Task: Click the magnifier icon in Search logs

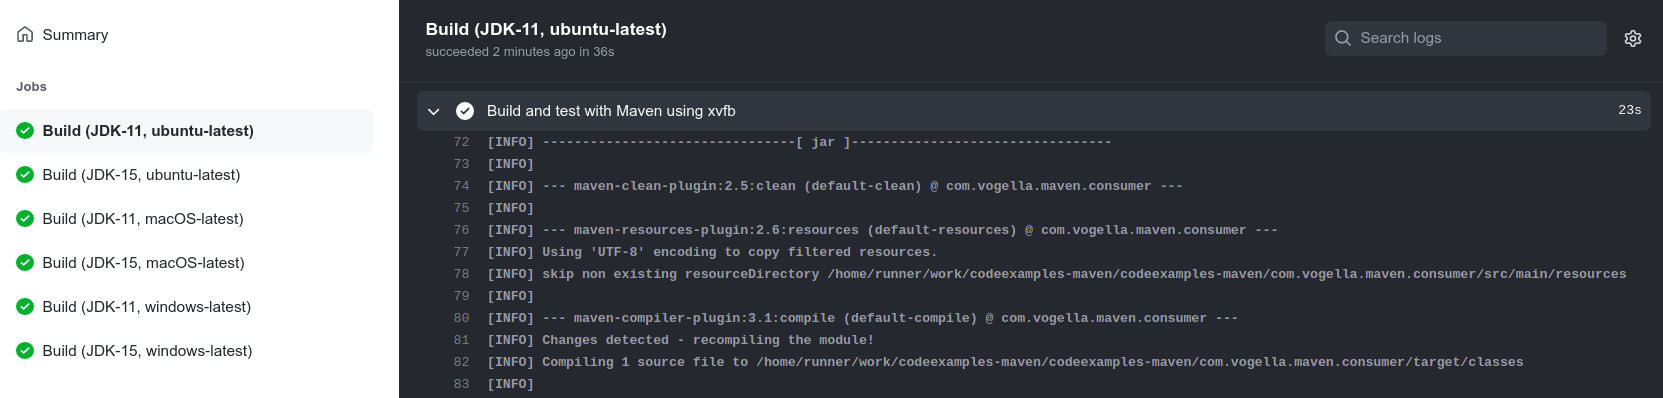Action: coord(1343,38)
